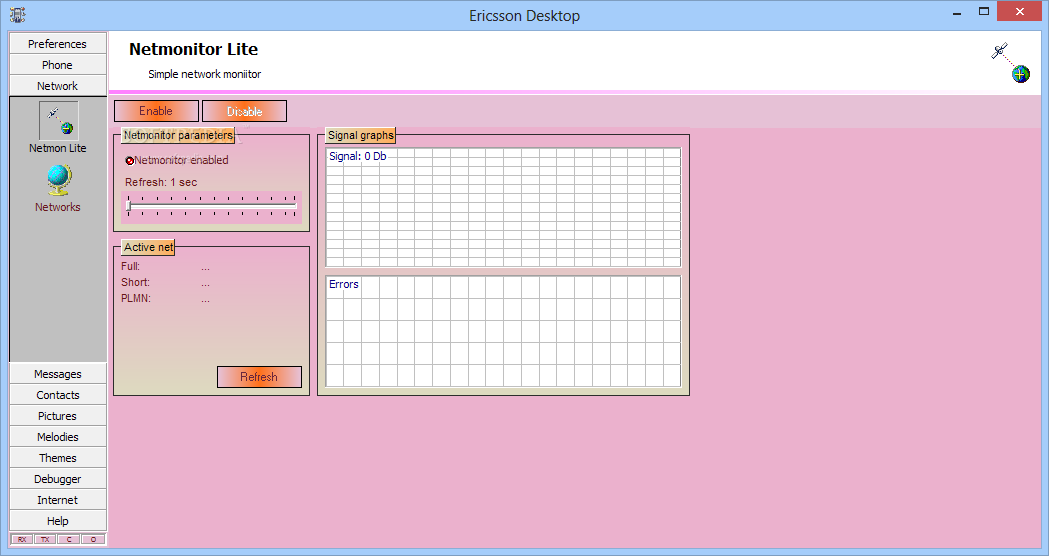Click the 'Refresh: 1 sec' label
Viewport: 1049px width, 556px height.
tap(161, 182)
